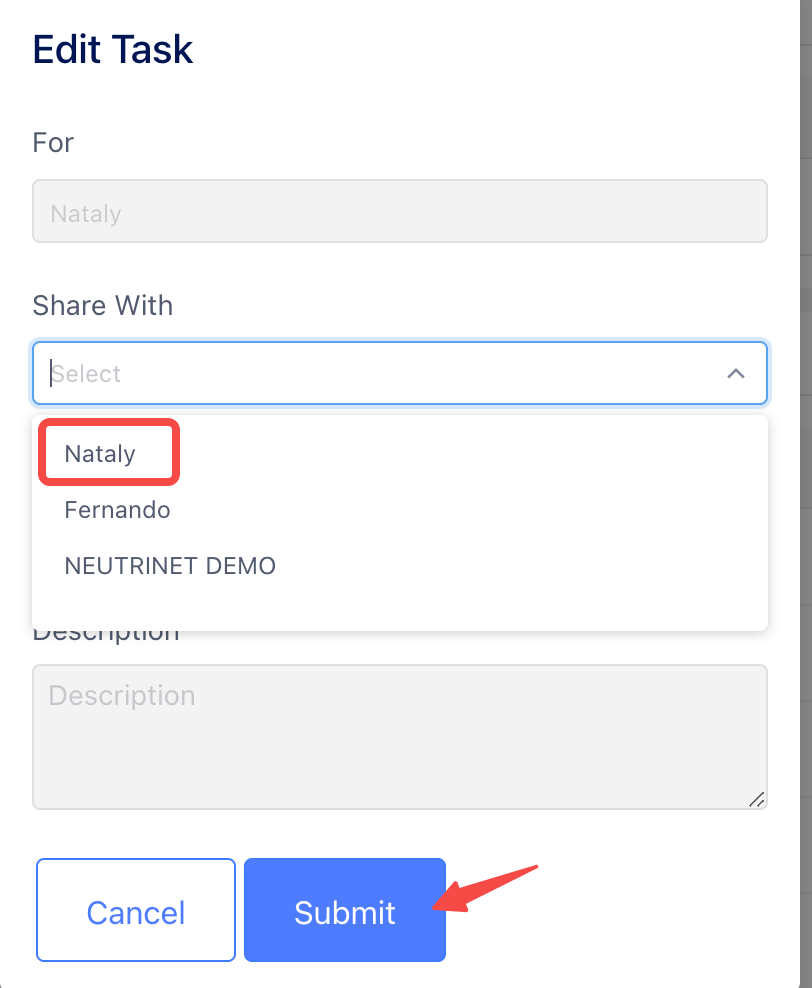Screen dimensions: 812x988
Task: Click the Select placeholder text
Action: pyautogui.click(x=86, y=374)
